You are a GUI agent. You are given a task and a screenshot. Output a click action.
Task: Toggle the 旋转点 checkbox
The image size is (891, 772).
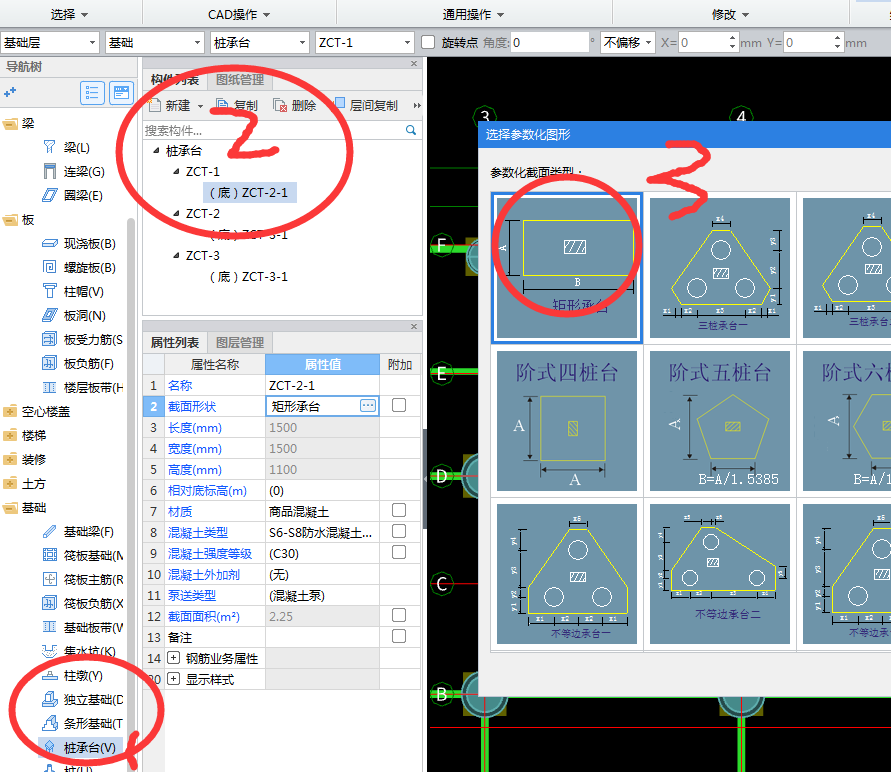[x=428, y=43]
